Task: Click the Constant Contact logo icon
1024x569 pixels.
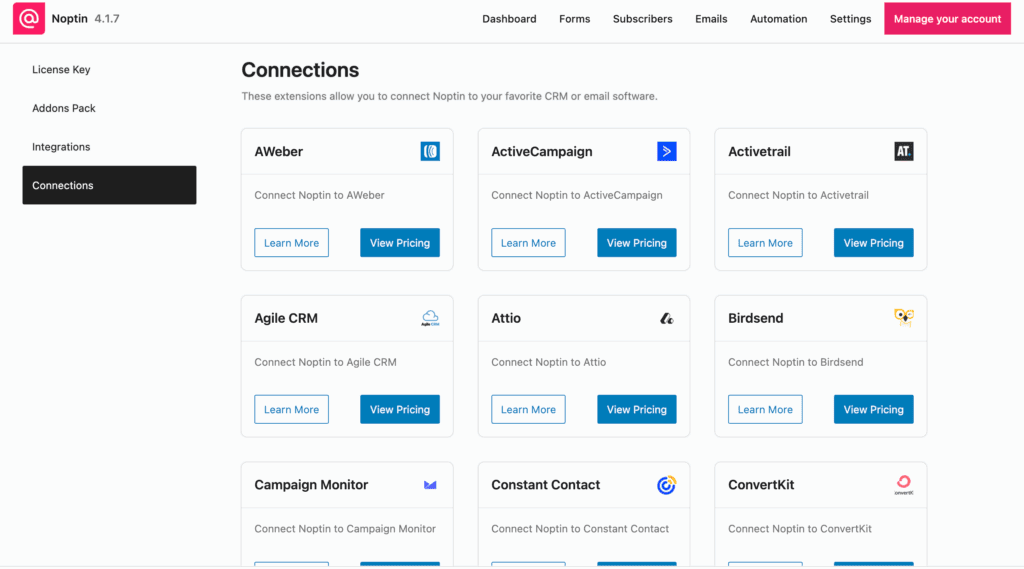Action: coord(667,485)
